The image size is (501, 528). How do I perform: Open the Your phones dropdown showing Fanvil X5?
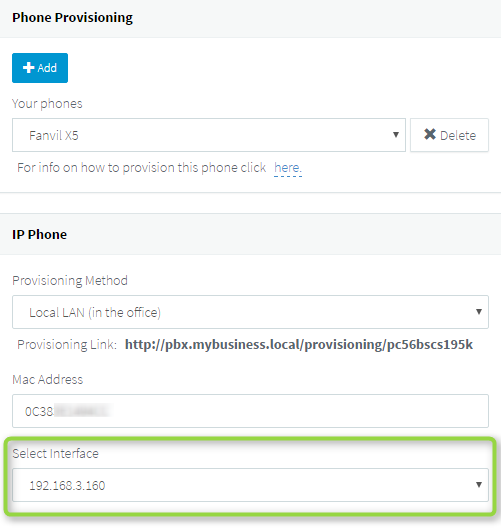pos(209,135)
